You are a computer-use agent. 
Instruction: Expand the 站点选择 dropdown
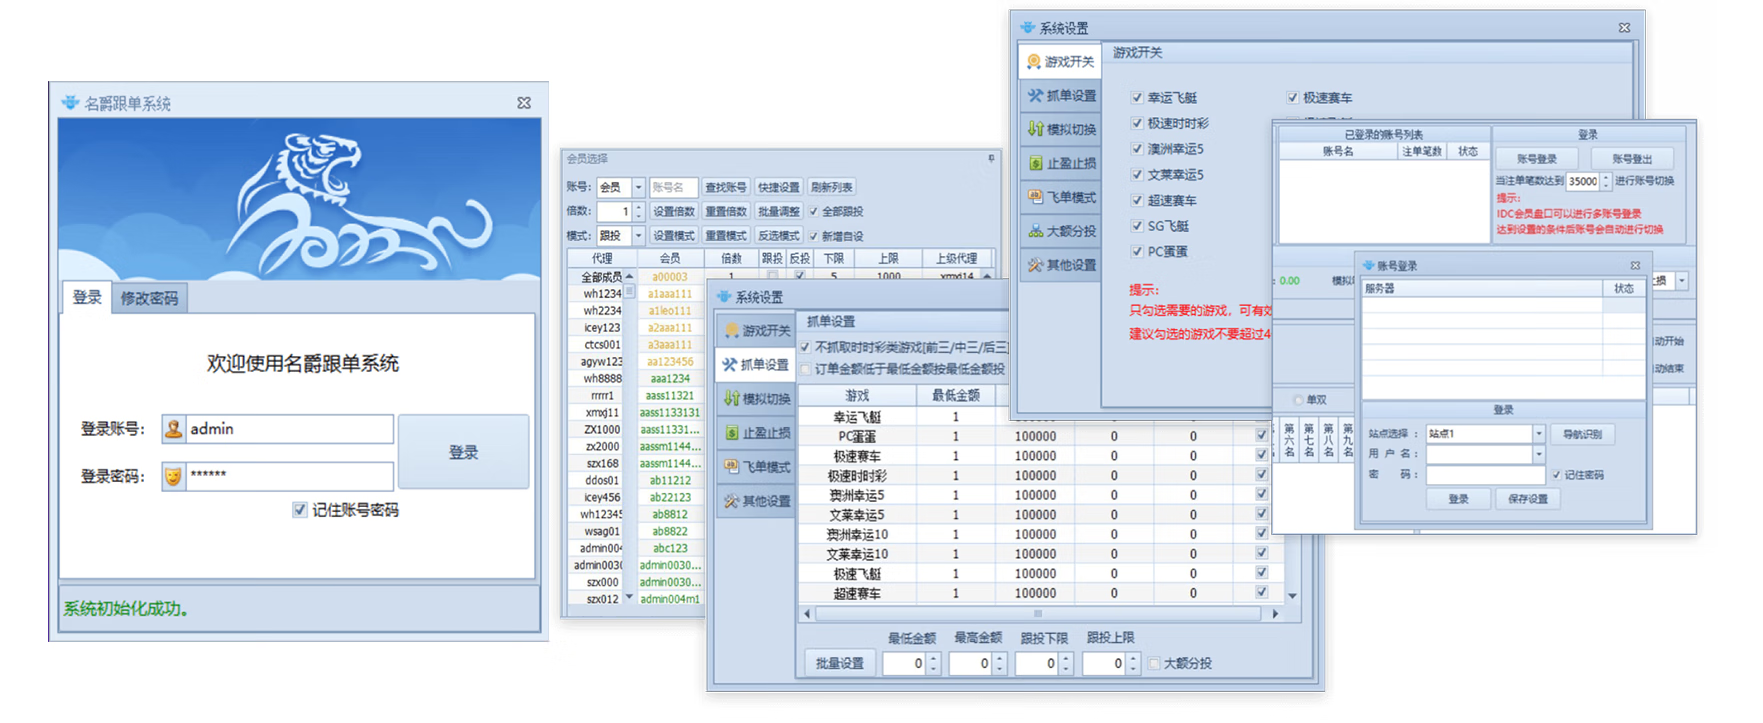1538,434
